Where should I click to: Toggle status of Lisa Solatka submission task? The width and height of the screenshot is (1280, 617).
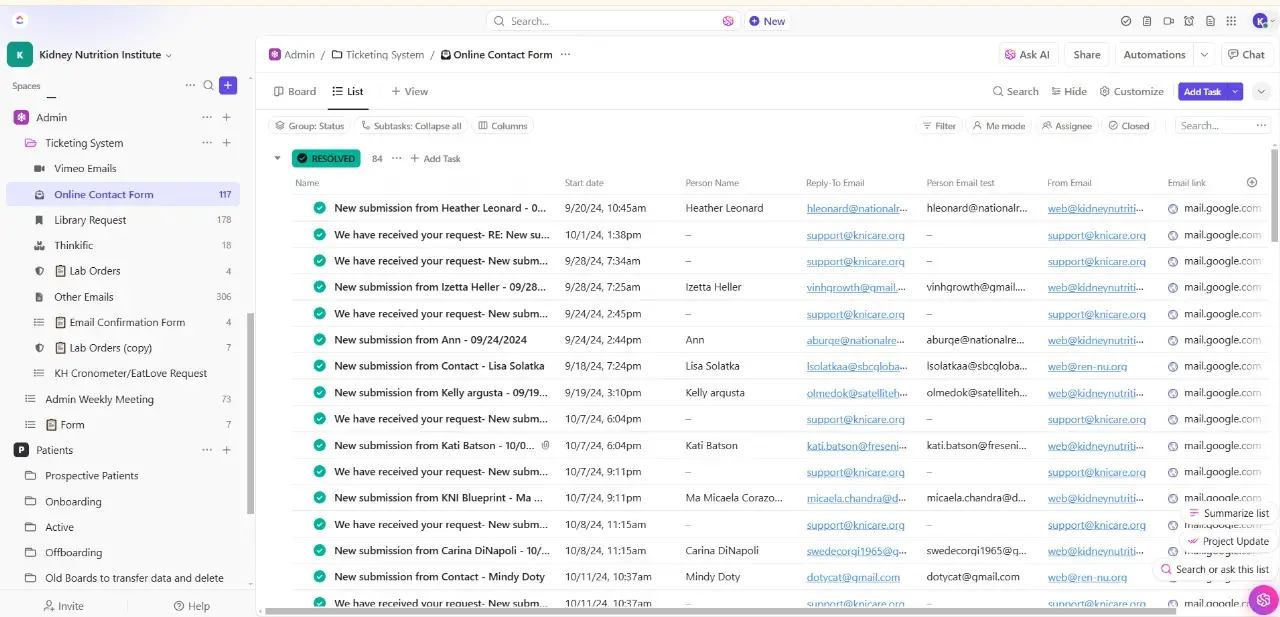[319, 366]
